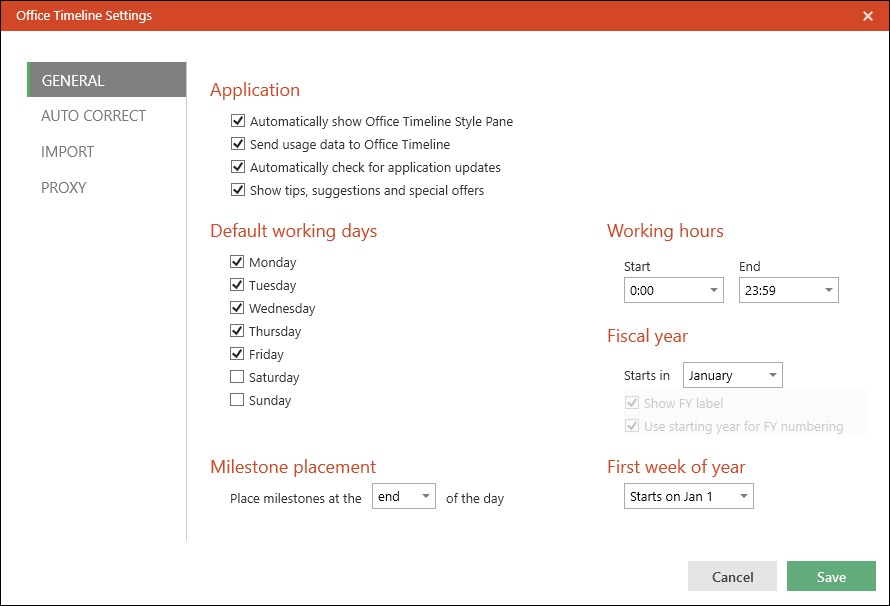Uncheck Send usage data to Office Timeline
Viewport: 890px width, 606px height.
[x=238, y=144]
